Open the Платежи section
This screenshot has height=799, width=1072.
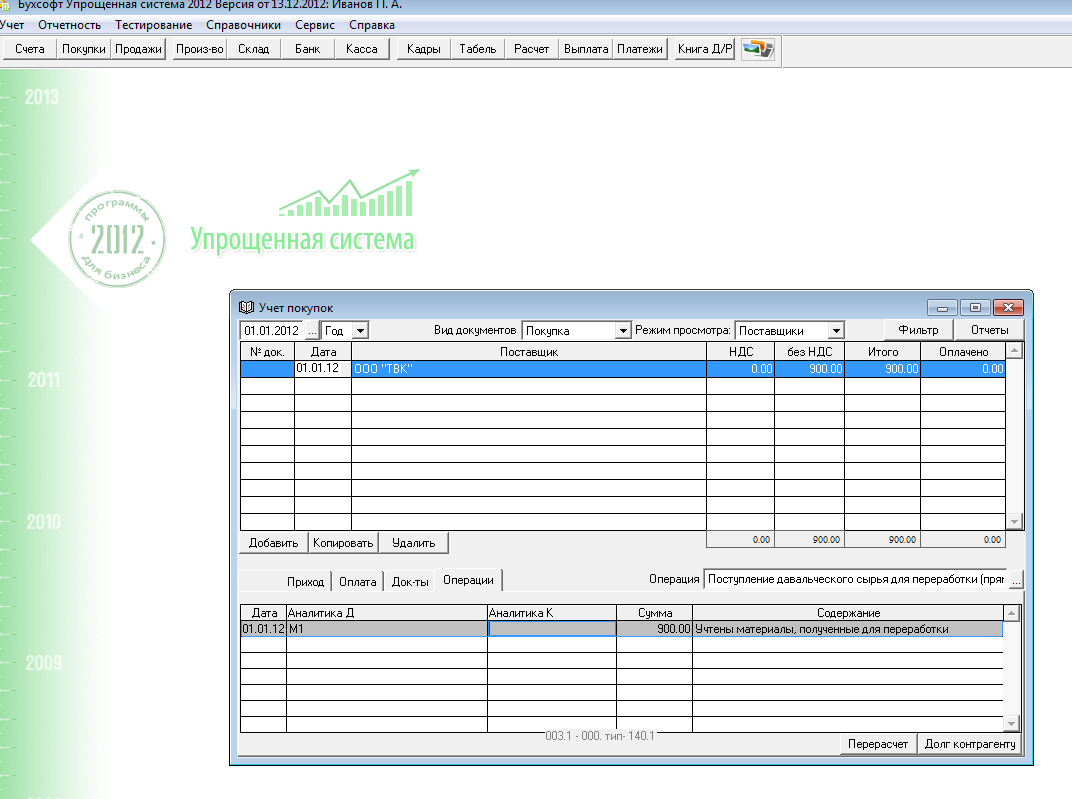pos(640,49)
